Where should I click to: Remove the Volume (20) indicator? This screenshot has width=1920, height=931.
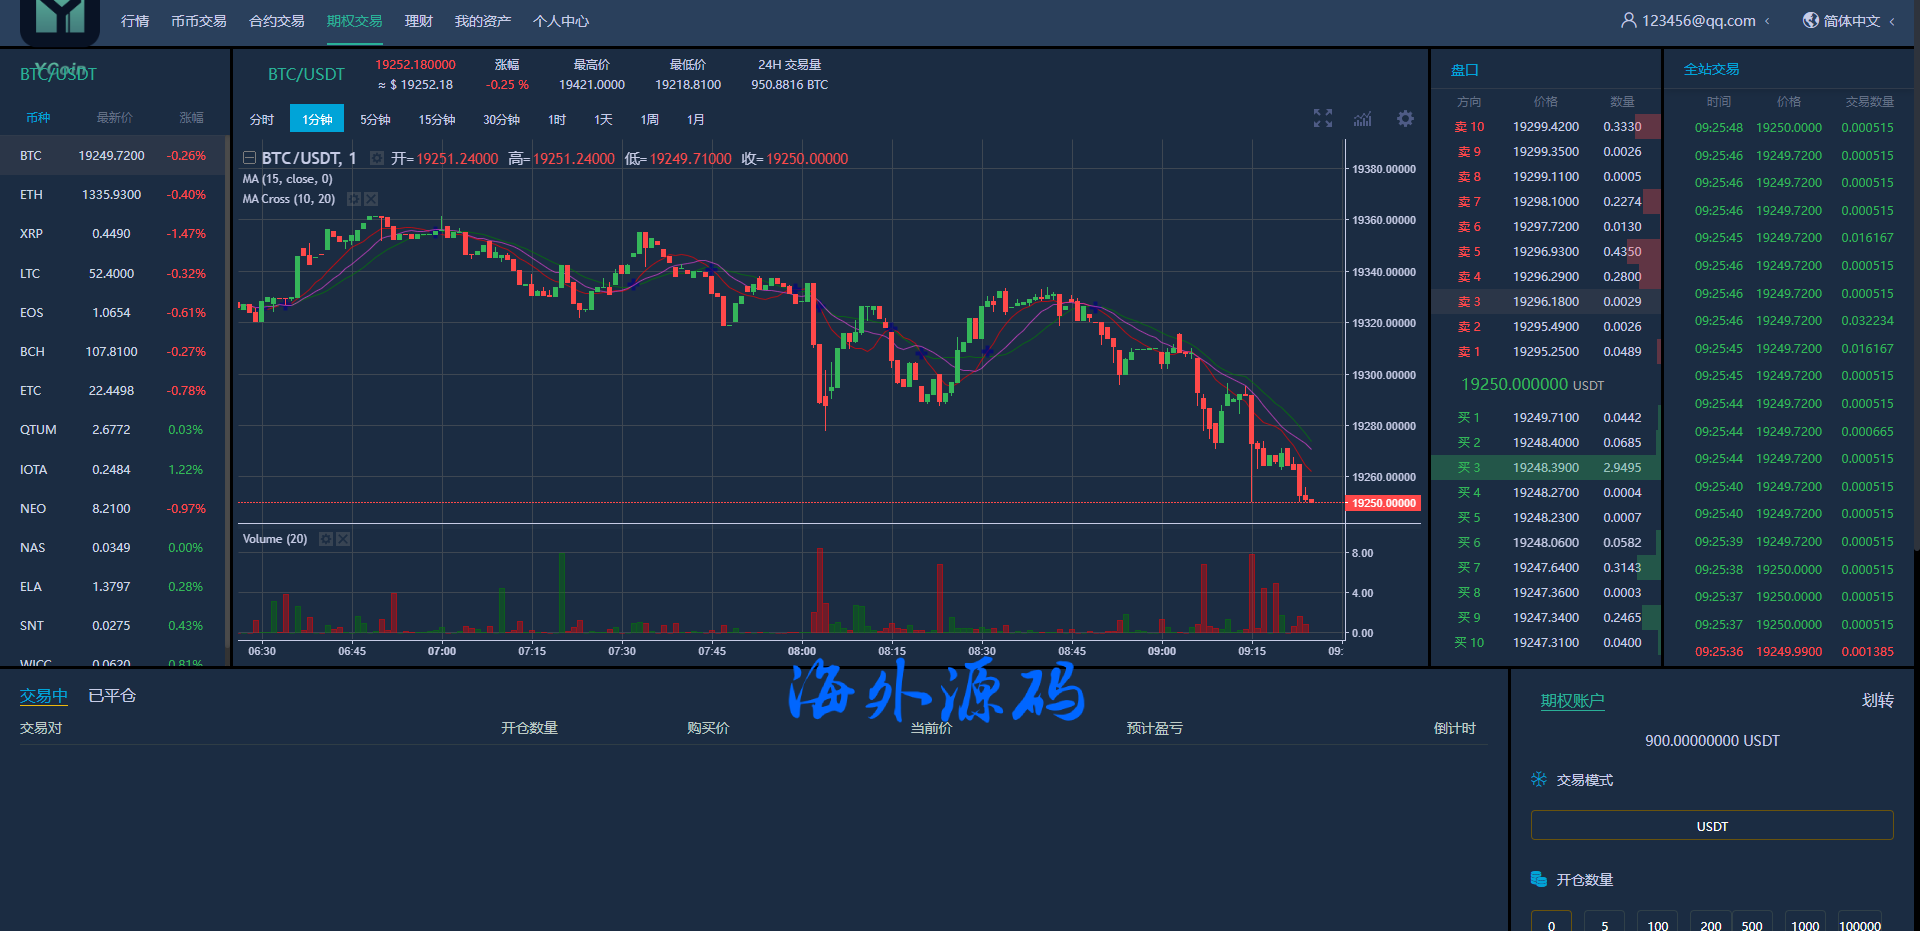[x=343, y=539]
